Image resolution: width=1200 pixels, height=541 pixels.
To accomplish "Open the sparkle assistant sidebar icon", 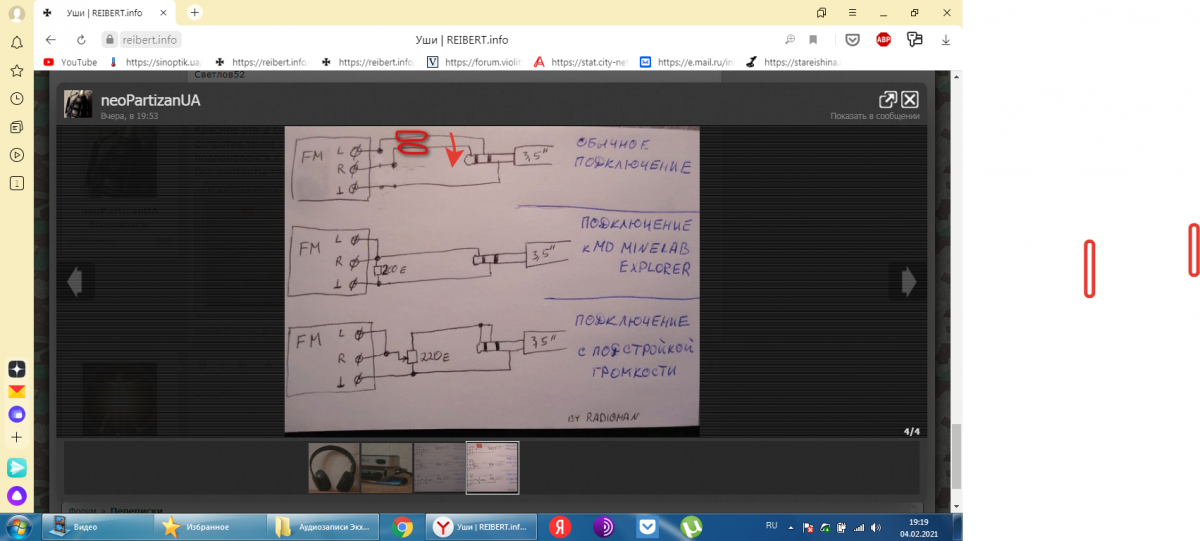I will point(17,368).
